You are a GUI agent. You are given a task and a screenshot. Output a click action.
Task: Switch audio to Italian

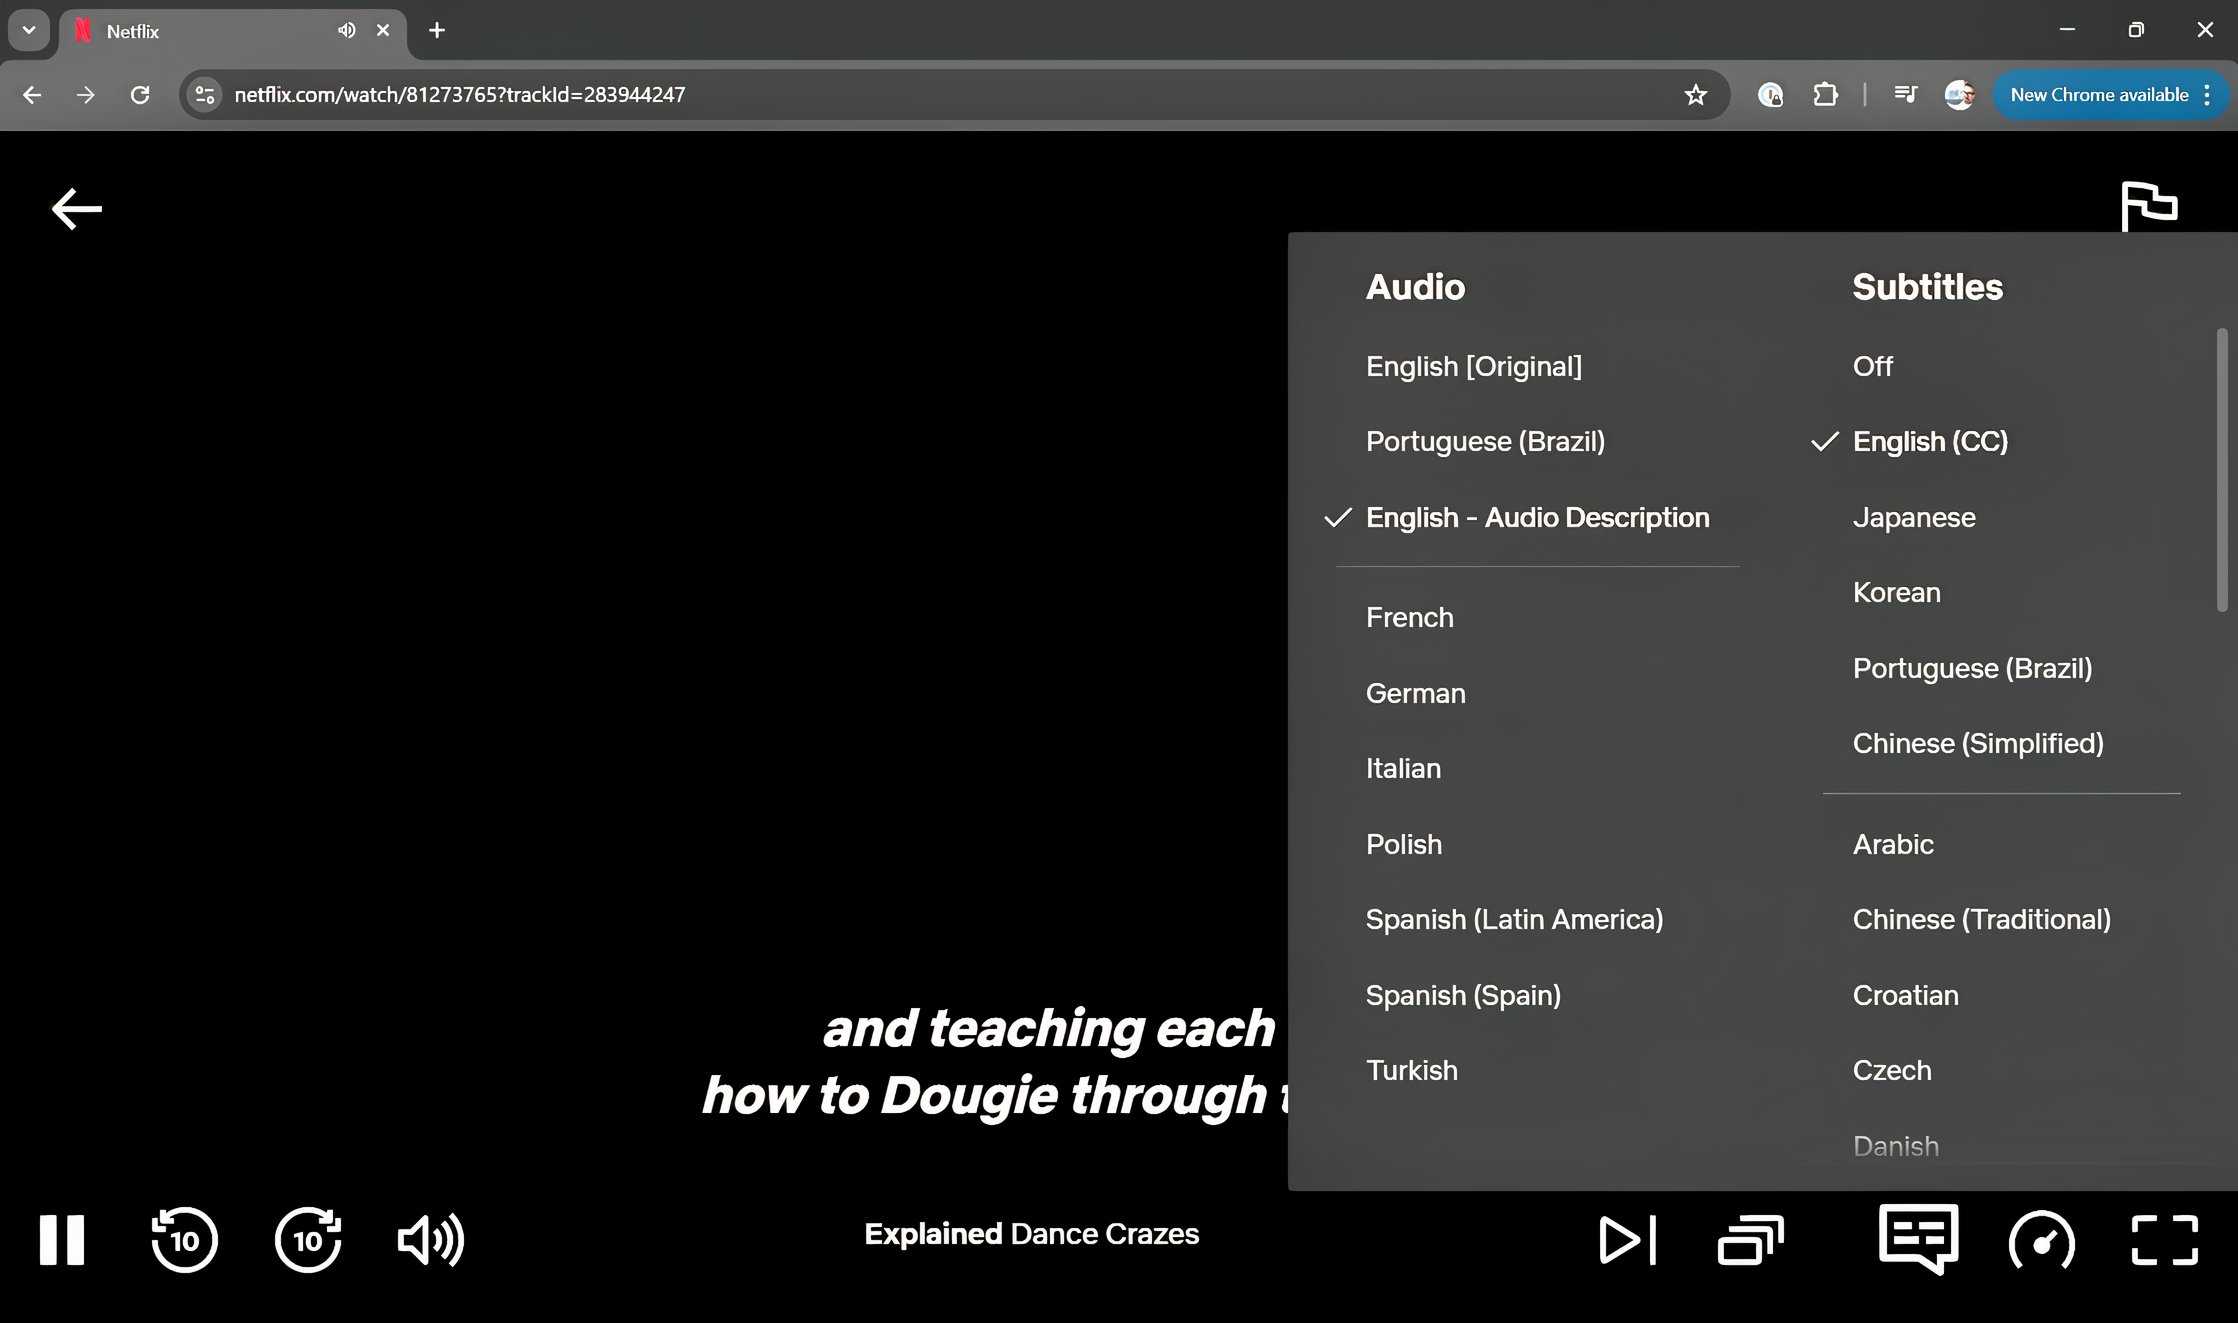[x=1403, y=769]
